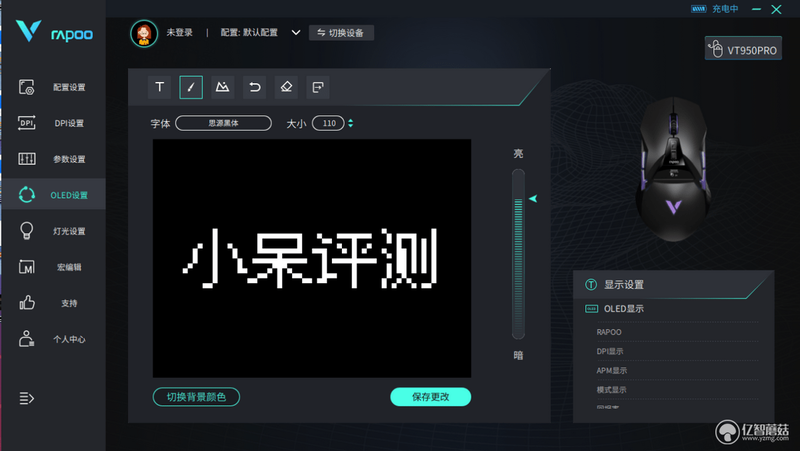800x451 pixels.
Task: Click the DPI sidebar icon
Action: coord(27,123)
